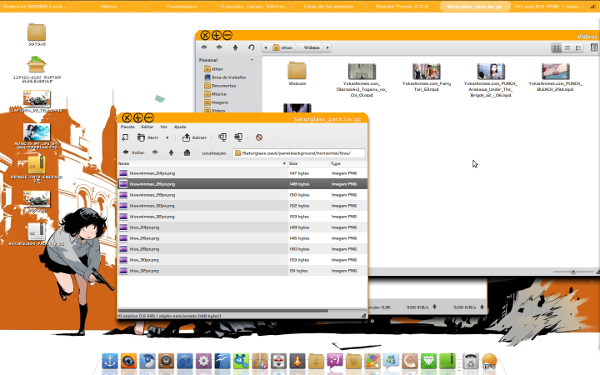The image size is (600, 375).
Task: Click the new archive icon in toolbar
Action: tap(125, 137)
